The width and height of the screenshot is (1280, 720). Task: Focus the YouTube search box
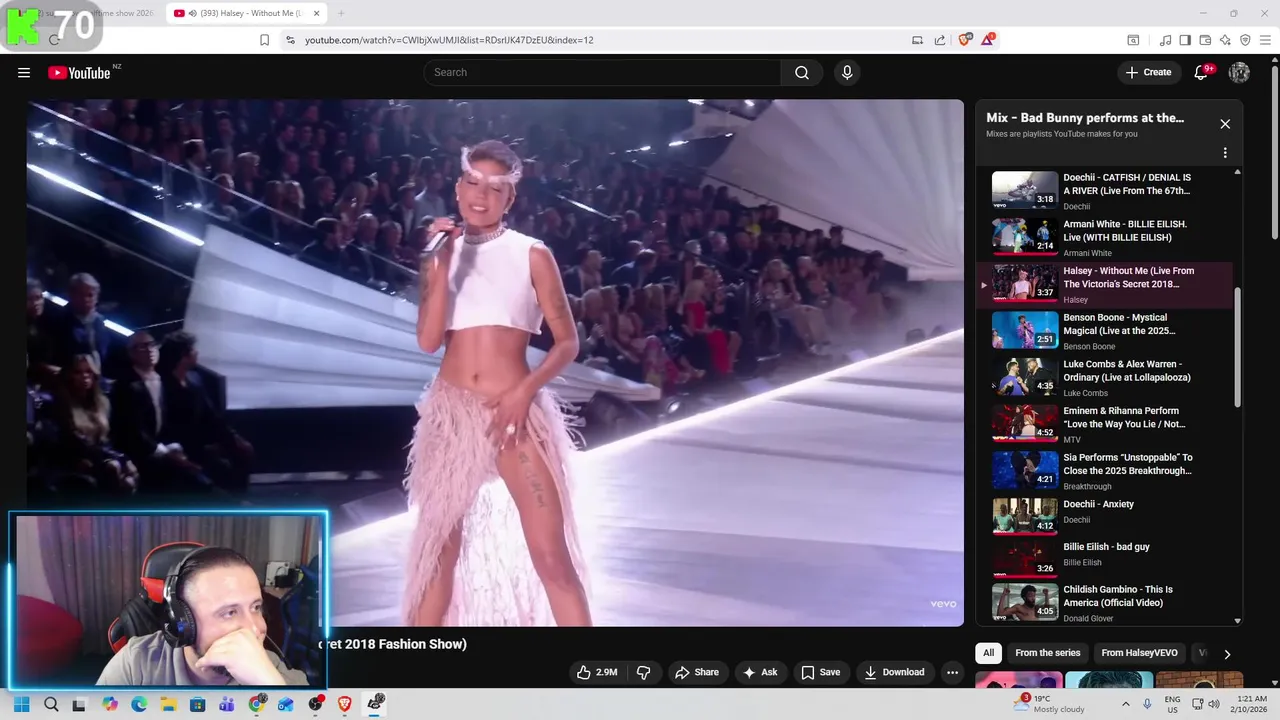tap(602, 72)
